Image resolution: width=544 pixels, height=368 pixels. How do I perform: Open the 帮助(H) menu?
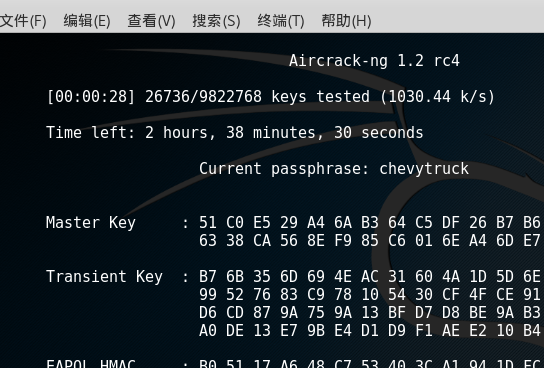point(346,21)
